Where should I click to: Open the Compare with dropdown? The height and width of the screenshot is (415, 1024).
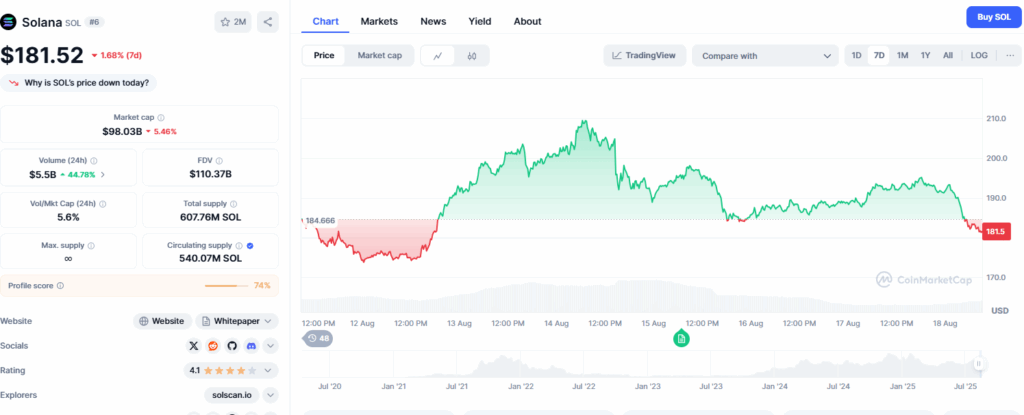coord(765,56)
